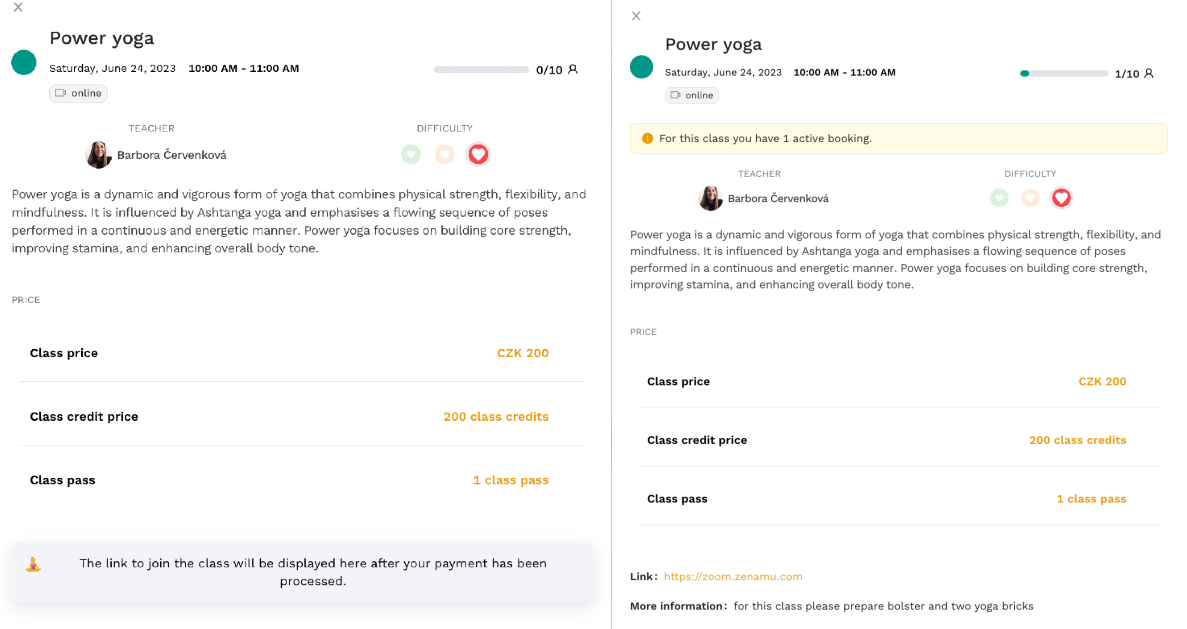Click the yoga pose icon in the join link notice
This screenshot has width=1187, height=629.
point(33,564)
